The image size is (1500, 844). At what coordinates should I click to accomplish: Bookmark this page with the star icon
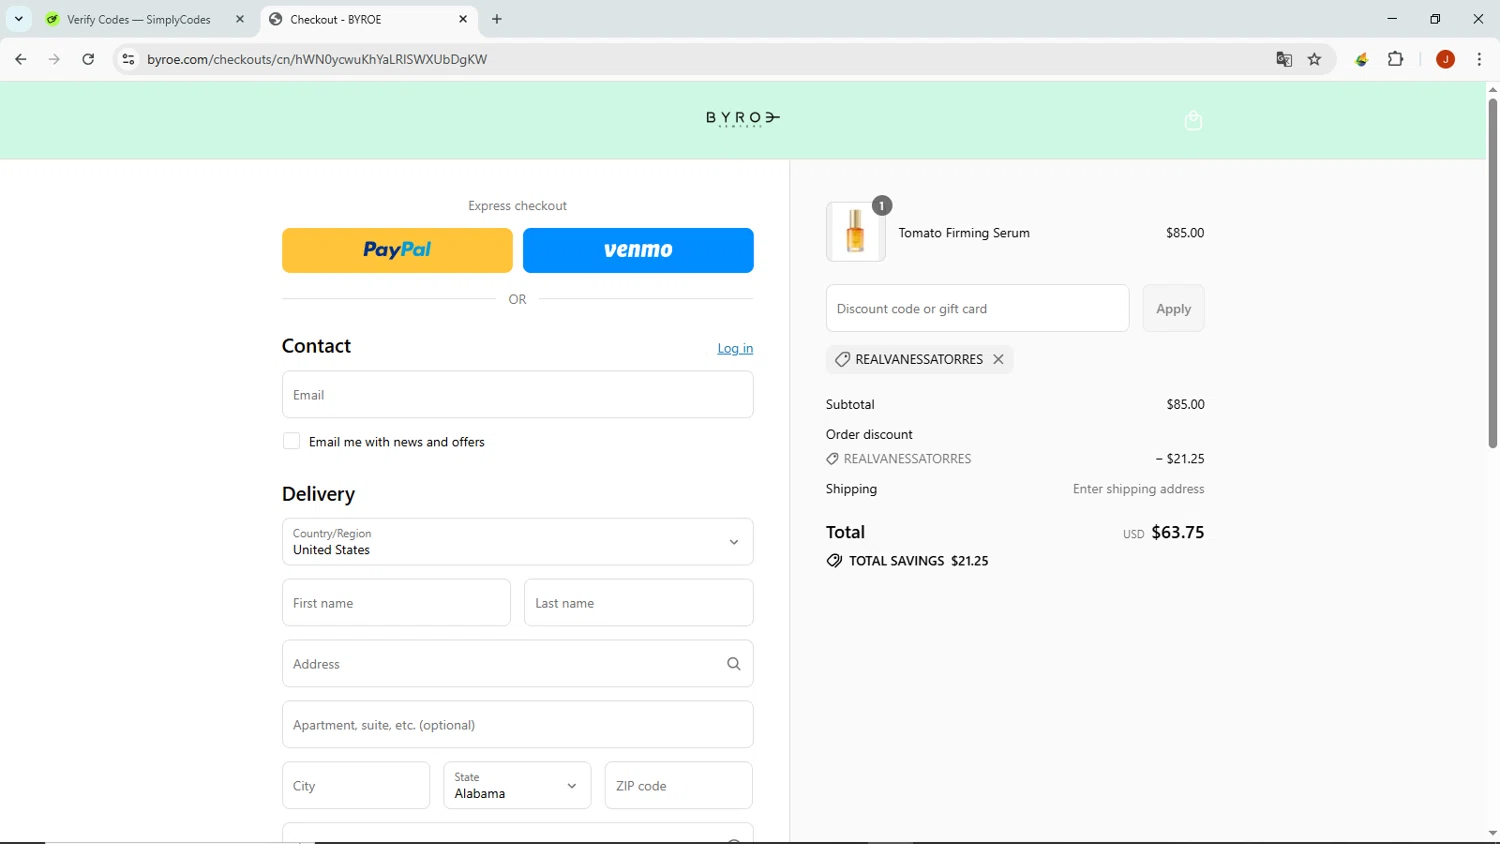(1314, 59)
